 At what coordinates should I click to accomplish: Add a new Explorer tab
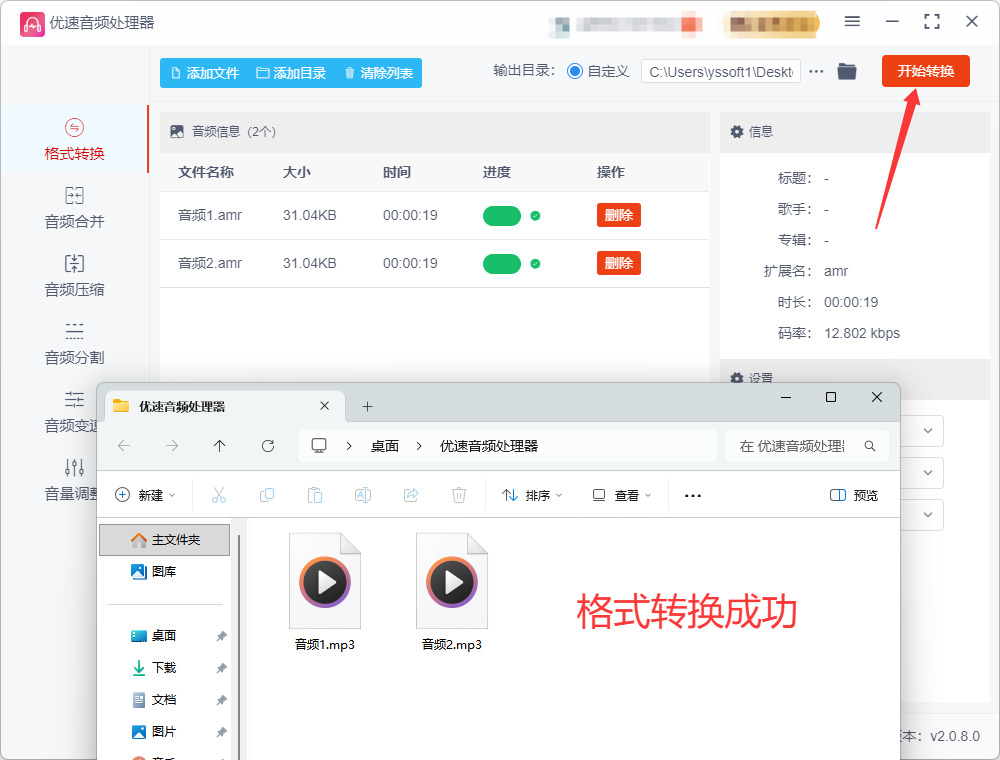(367, 406)
